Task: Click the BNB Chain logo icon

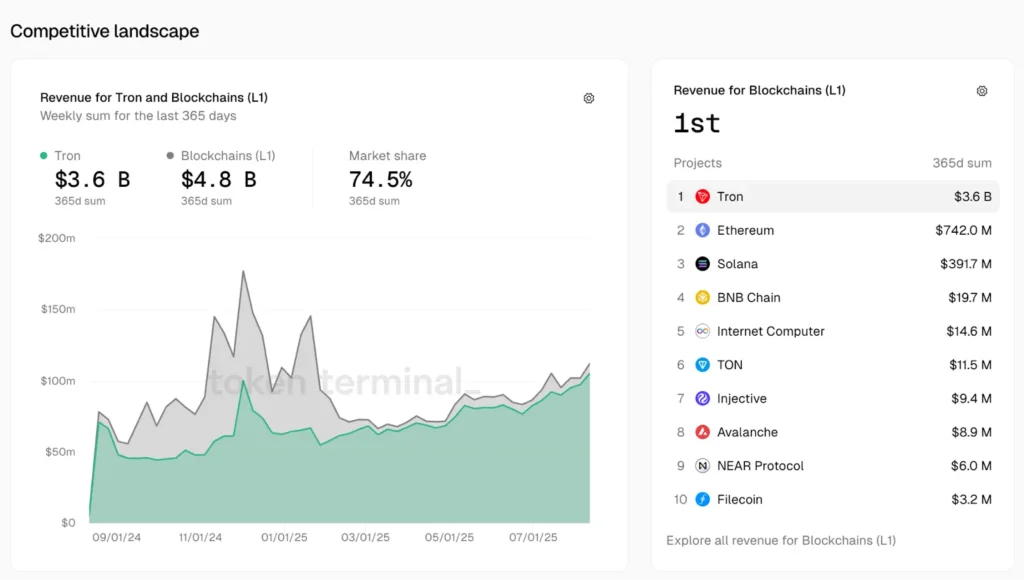Action: tap(702, 298)
